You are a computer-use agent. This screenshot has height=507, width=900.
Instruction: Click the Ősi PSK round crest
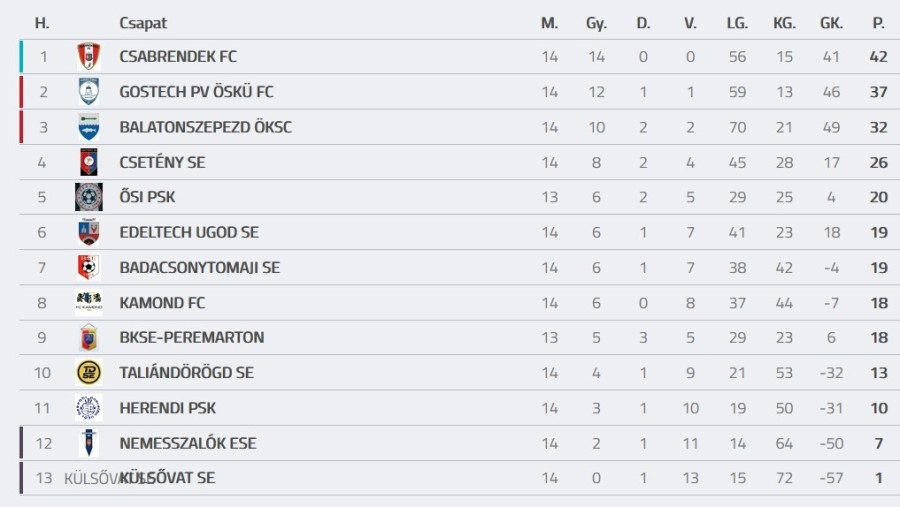(x=89, y=197)
